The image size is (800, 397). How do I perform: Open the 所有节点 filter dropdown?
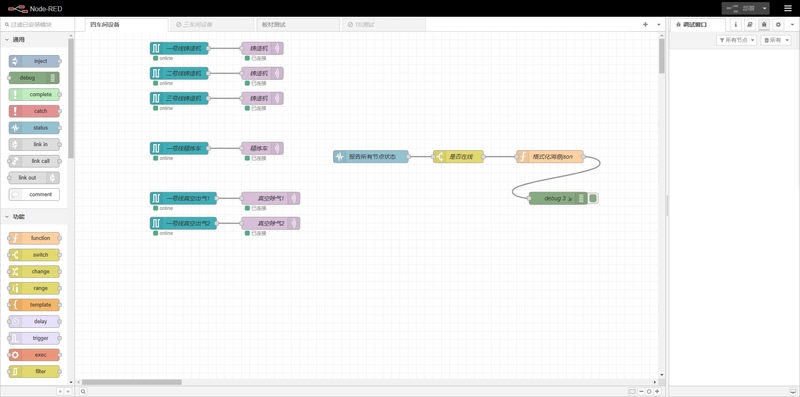coord(736,40)
